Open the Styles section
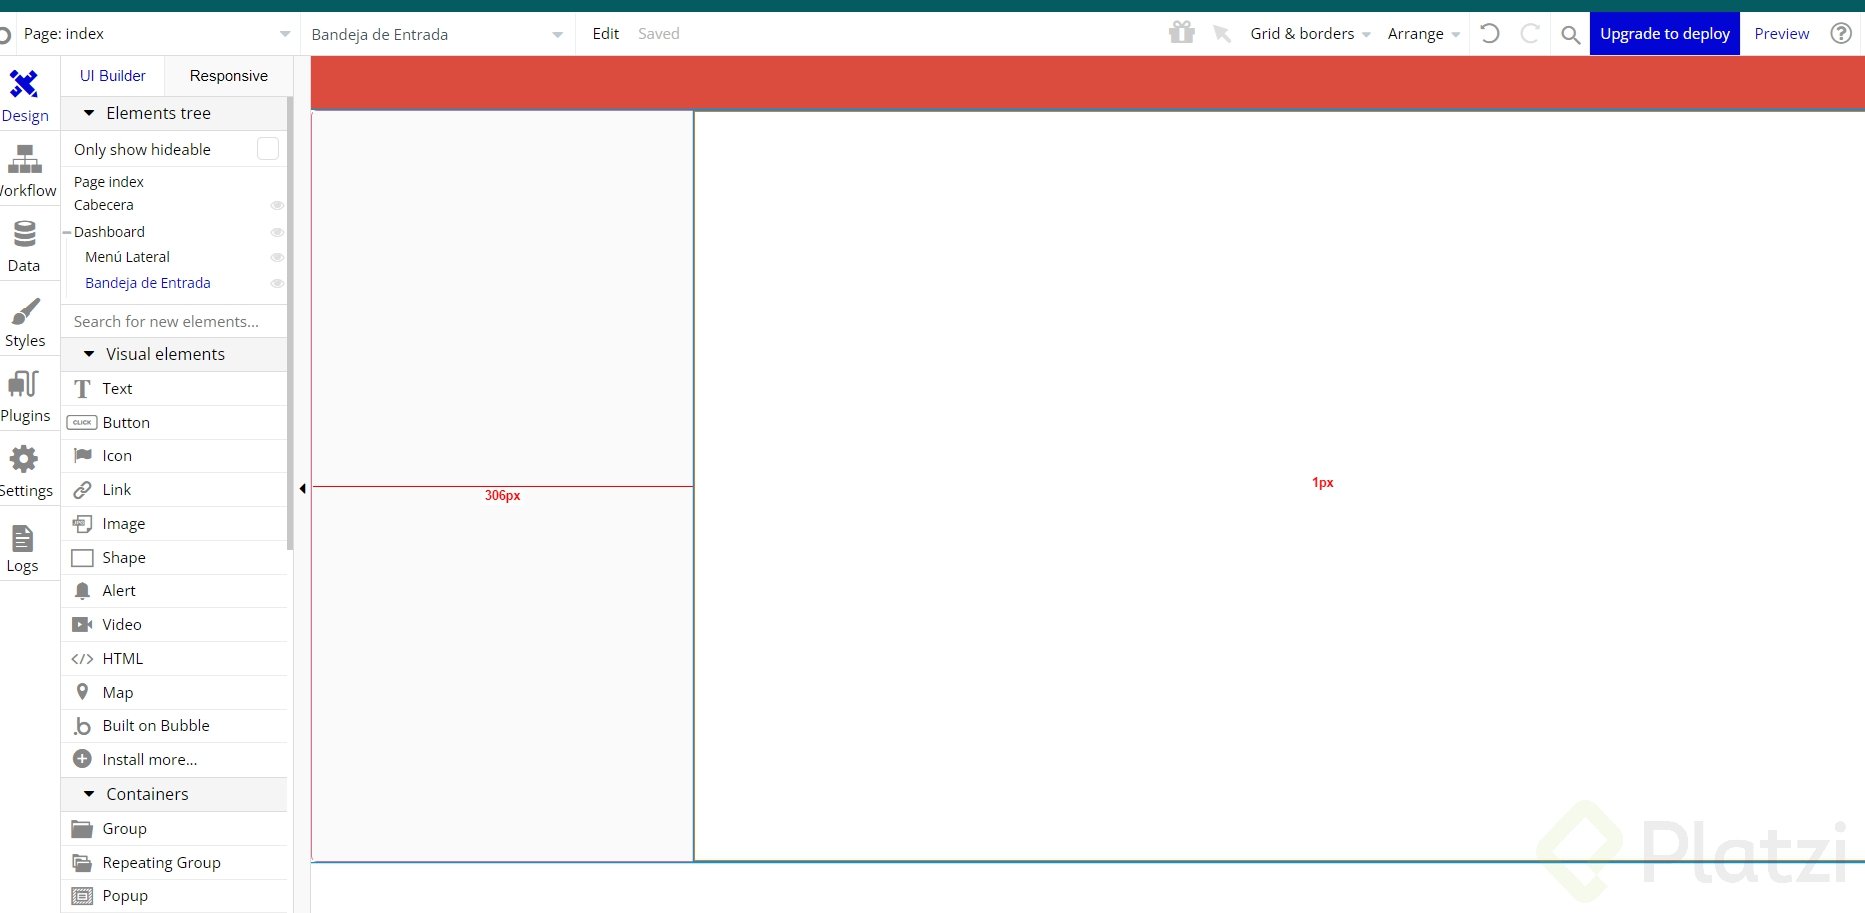The image size is (1865, 913). point(25,321)
